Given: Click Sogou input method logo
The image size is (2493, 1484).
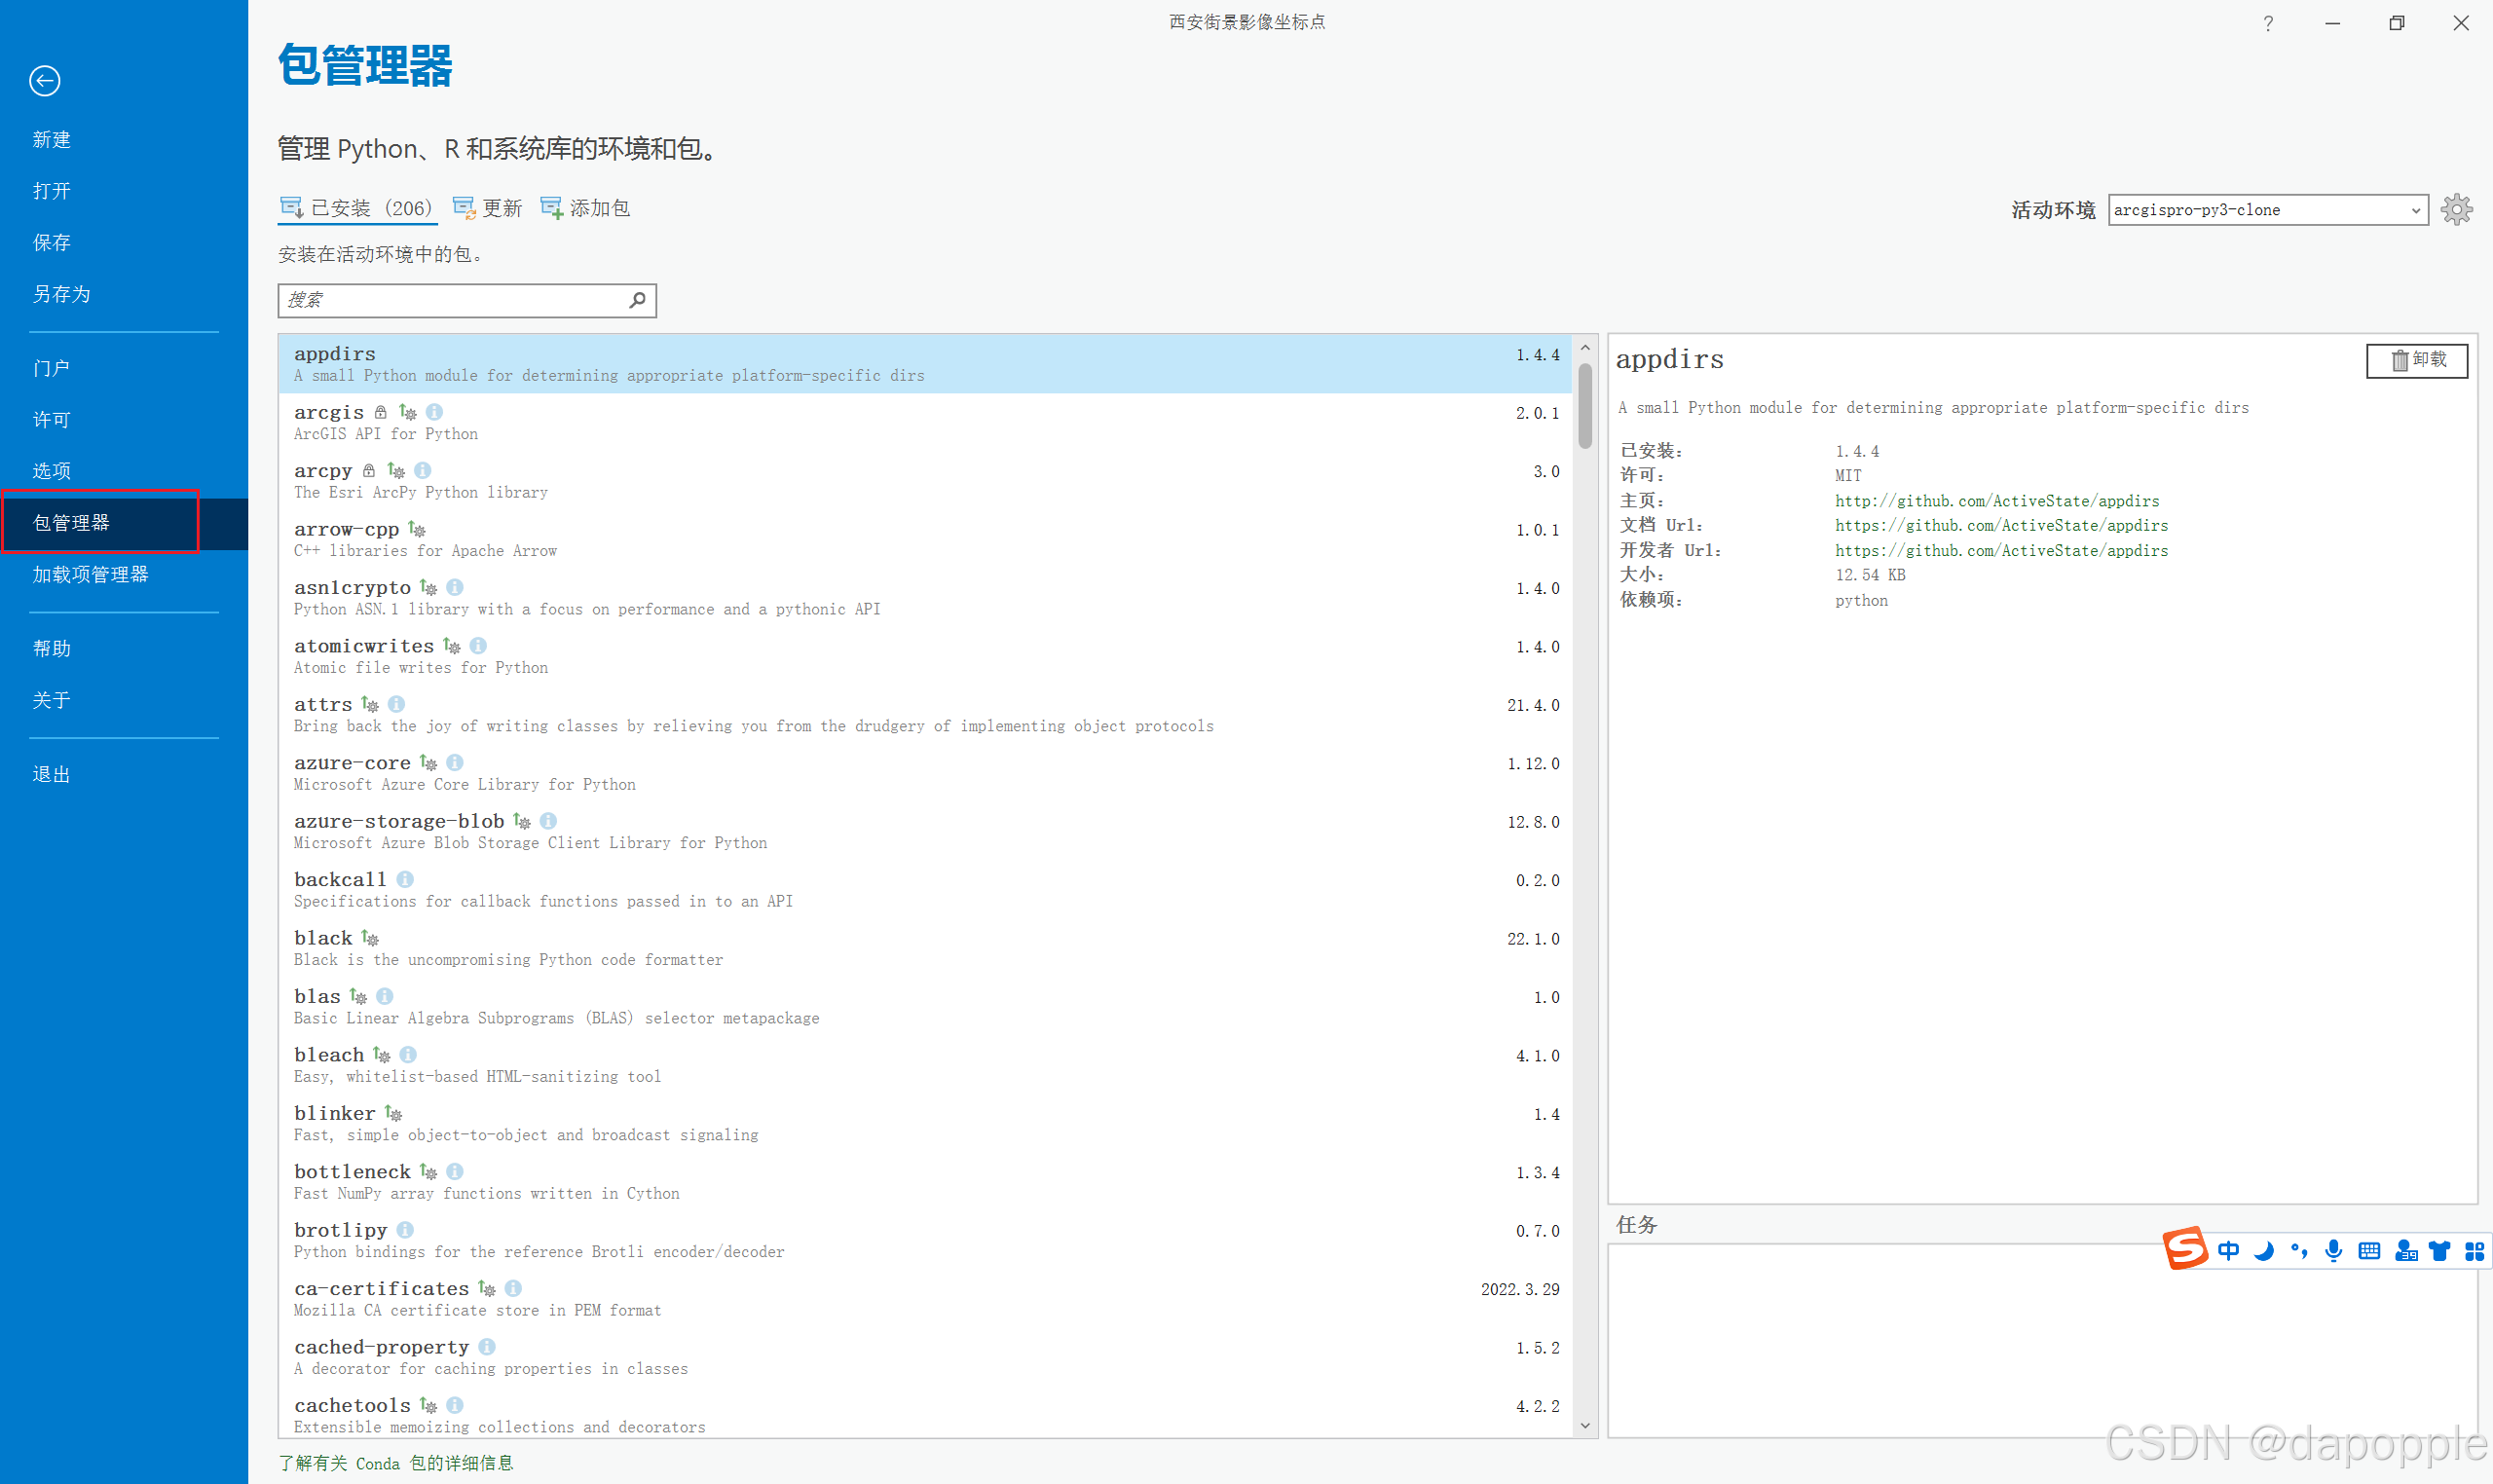Looking at the screenshot, I should pos(2184,1249).
